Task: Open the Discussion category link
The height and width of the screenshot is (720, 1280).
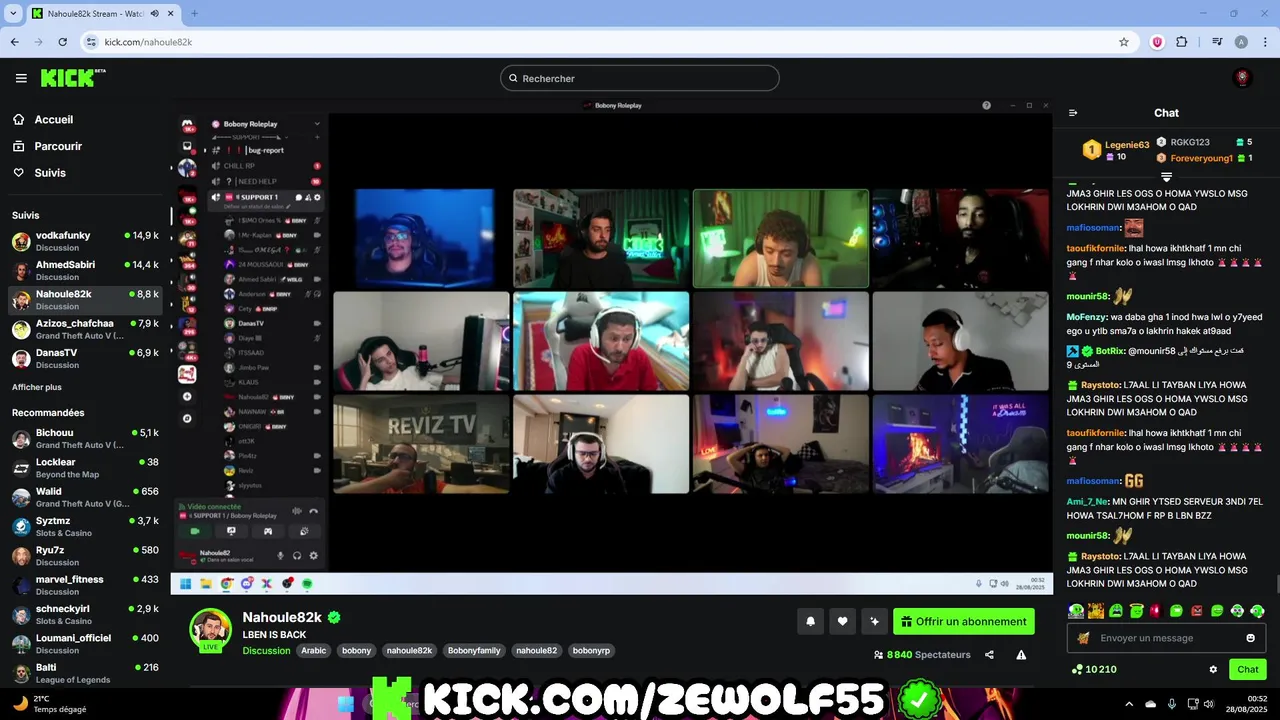Action: [266, 650]
